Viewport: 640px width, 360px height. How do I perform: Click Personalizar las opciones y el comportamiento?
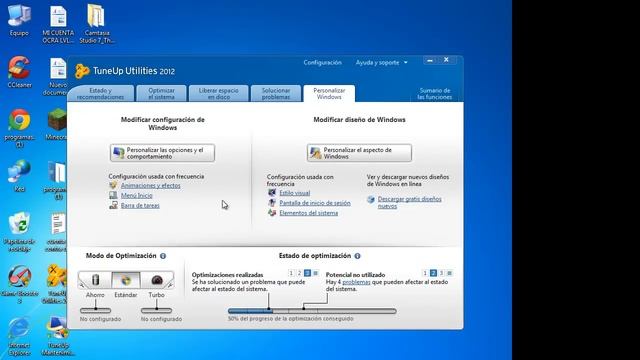click(x=162, y=153)
